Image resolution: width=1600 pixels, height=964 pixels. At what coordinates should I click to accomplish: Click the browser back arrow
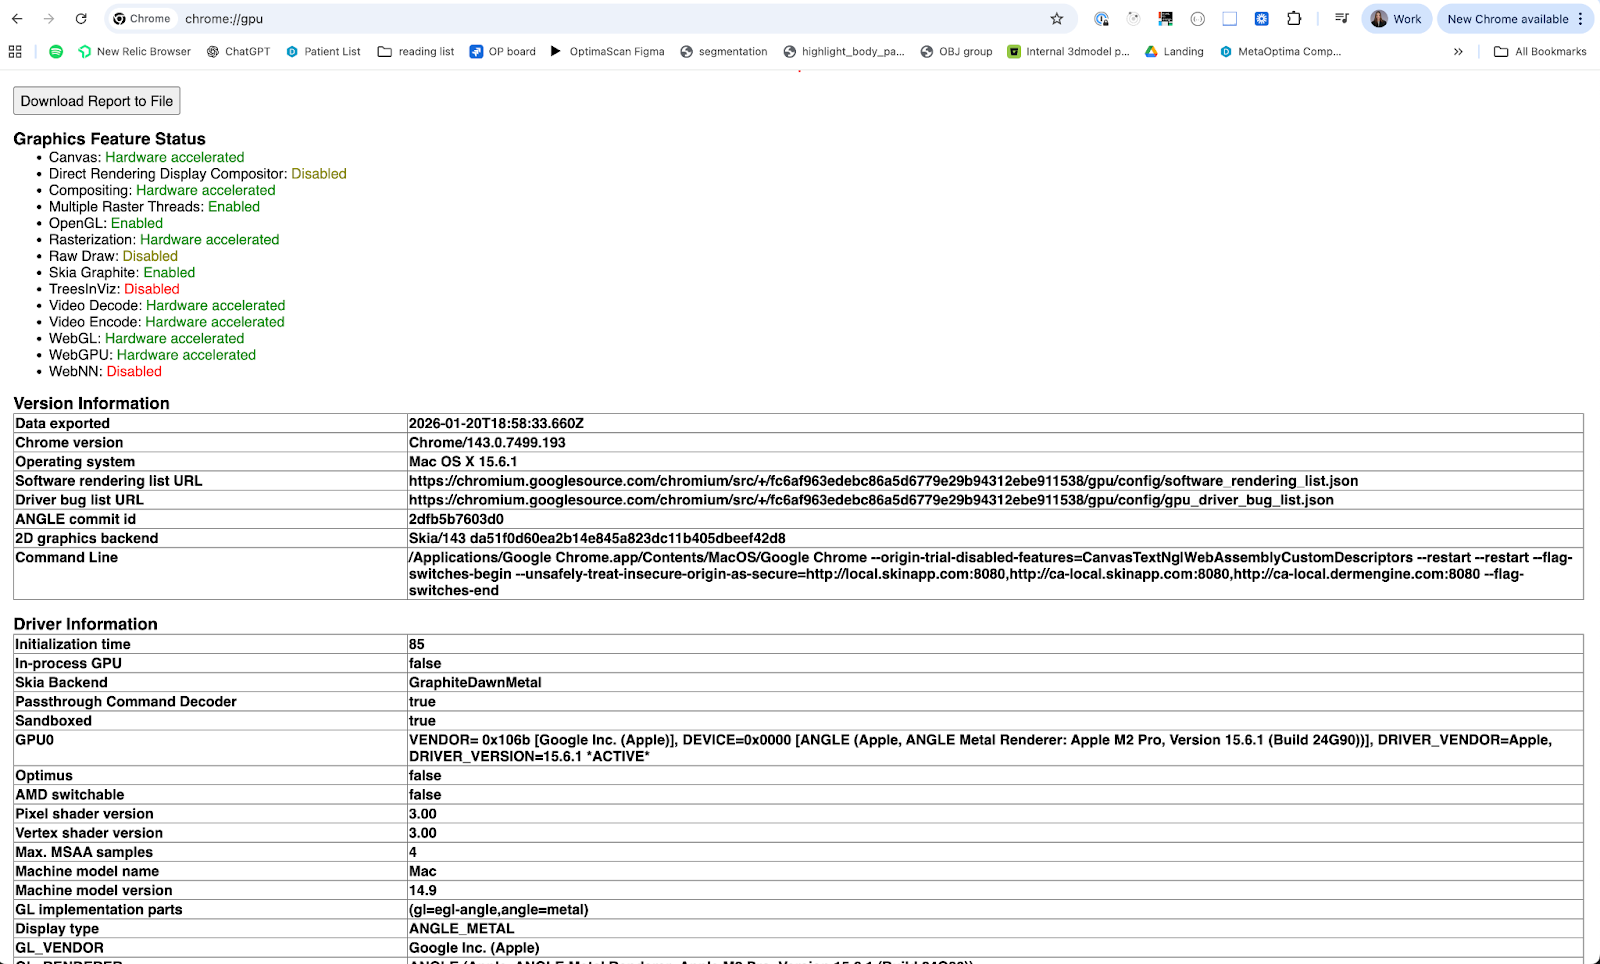tap(17, 19)
